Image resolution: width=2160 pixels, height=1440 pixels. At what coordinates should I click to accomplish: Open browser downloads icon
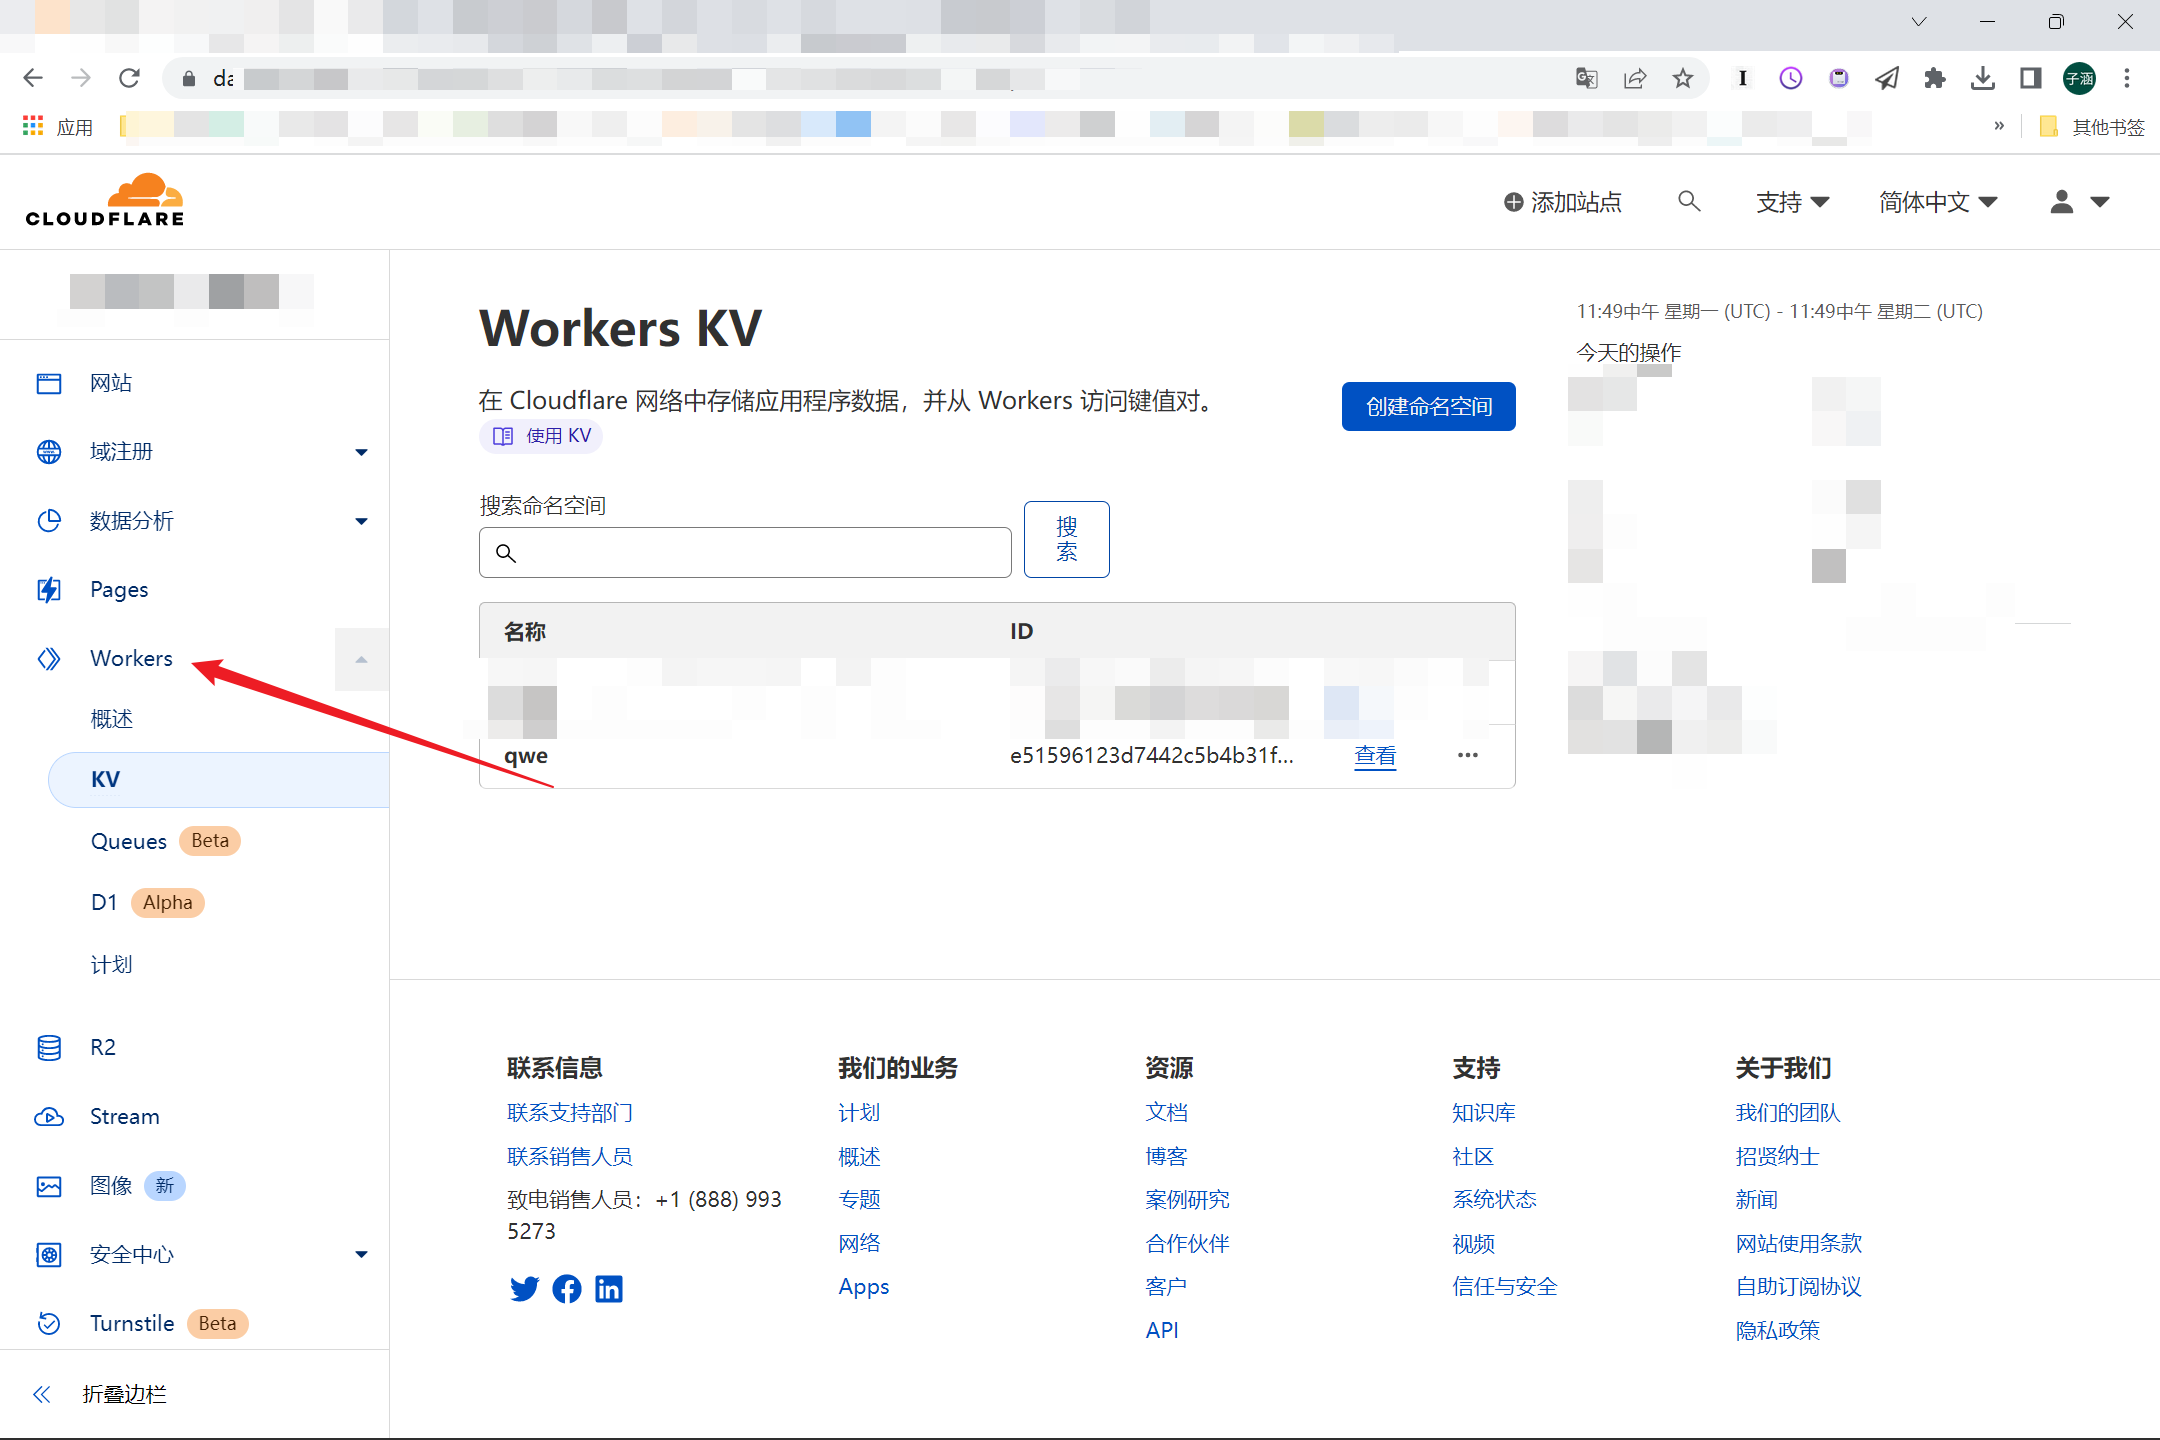click(1983, 78)
